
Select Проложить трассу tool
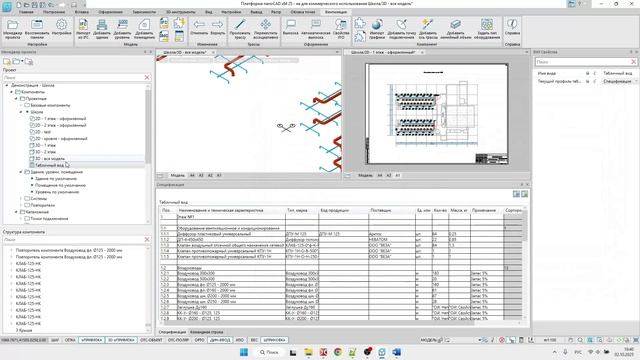240,29
